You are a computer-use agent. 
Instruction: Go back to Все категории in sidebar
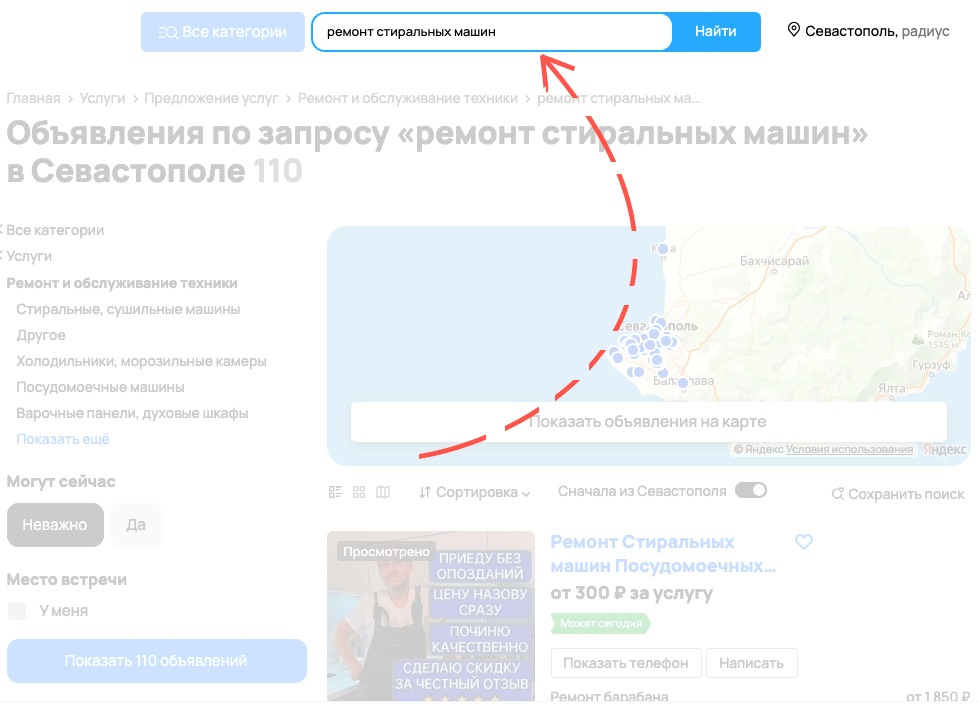54,230
